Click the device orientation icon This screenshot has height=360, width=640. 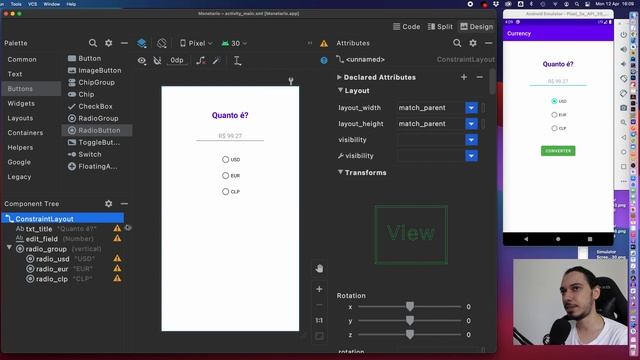[162, 43]
